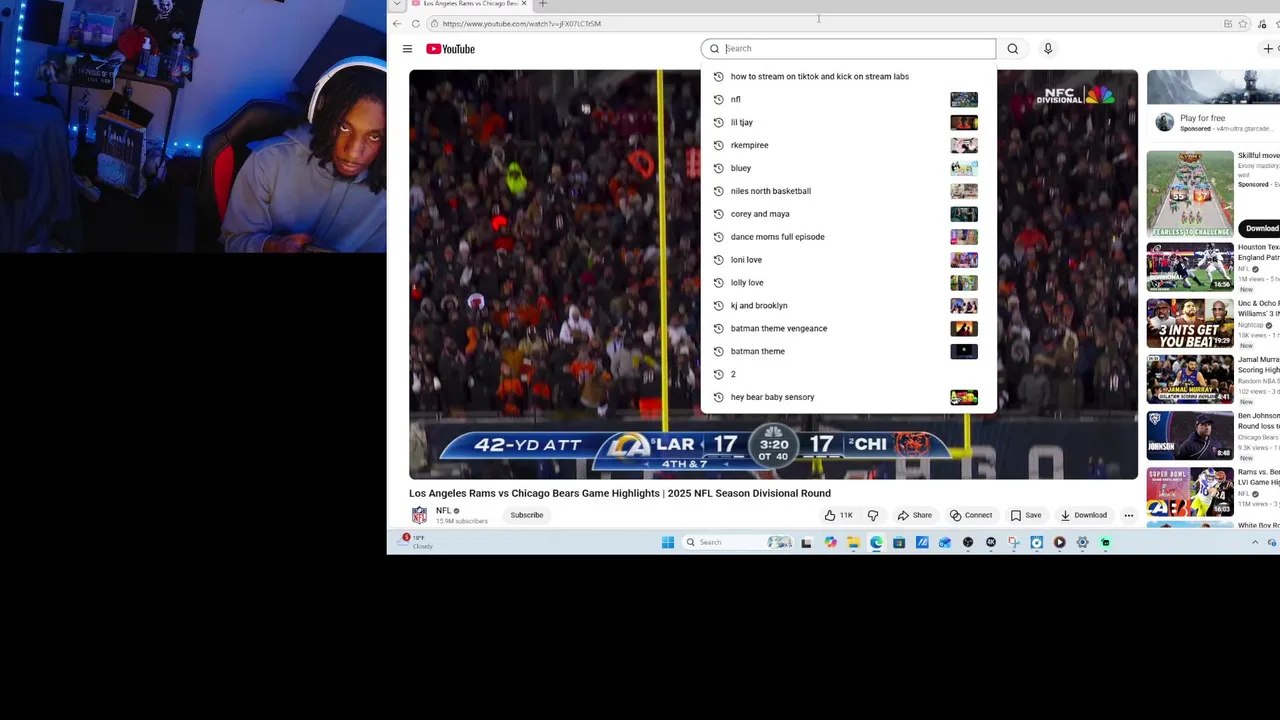Viewport: 1280px width, 720px height.
Task: Open Task View from taskbar
Action: pyautogui.click(x=806, y=542)
